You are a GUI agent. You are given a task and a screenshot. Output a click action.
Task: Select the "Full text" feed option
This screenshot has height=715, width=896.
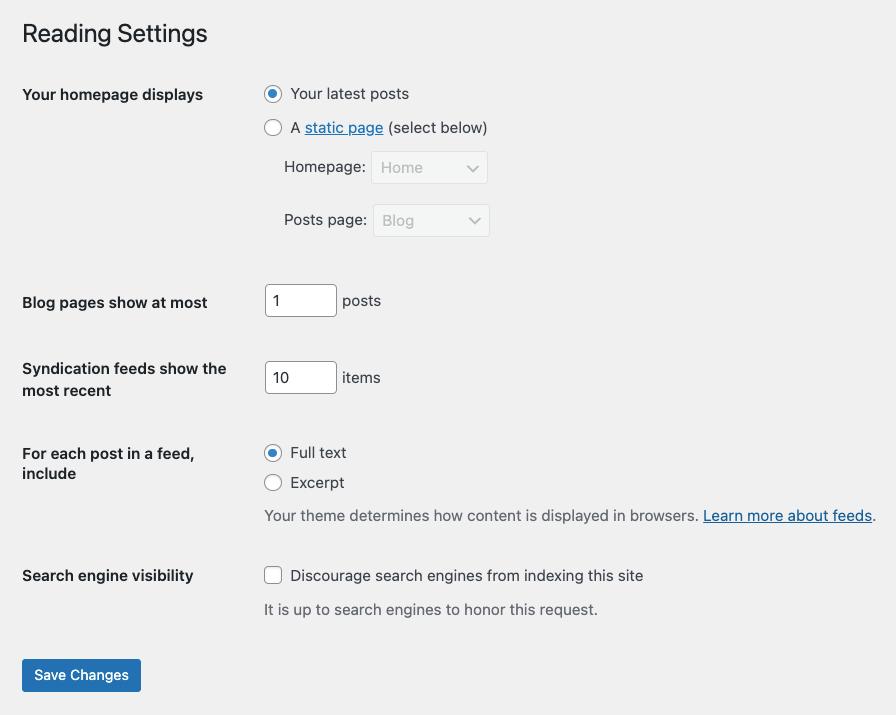pyautogui.click(x=273, y=453)
